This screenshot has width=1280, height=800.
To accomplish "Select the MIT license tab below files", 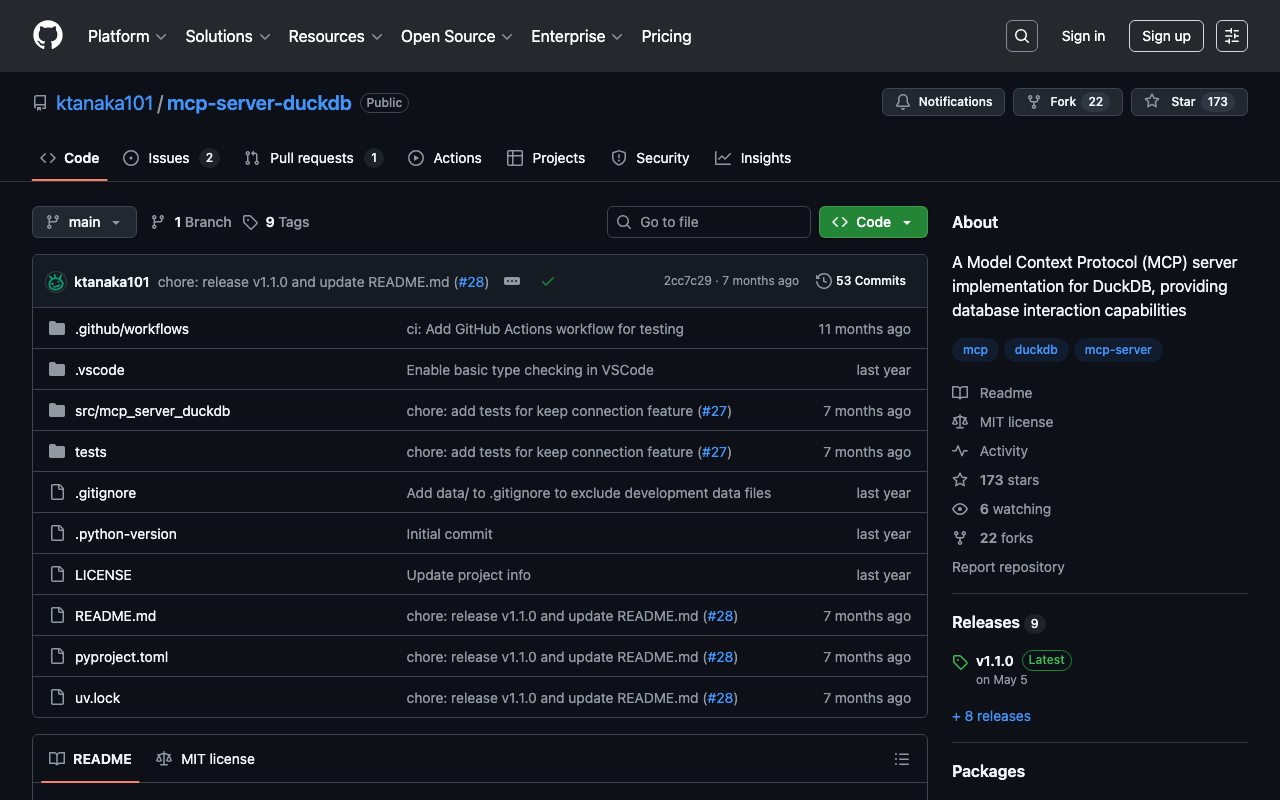I will tap(206, 759).
